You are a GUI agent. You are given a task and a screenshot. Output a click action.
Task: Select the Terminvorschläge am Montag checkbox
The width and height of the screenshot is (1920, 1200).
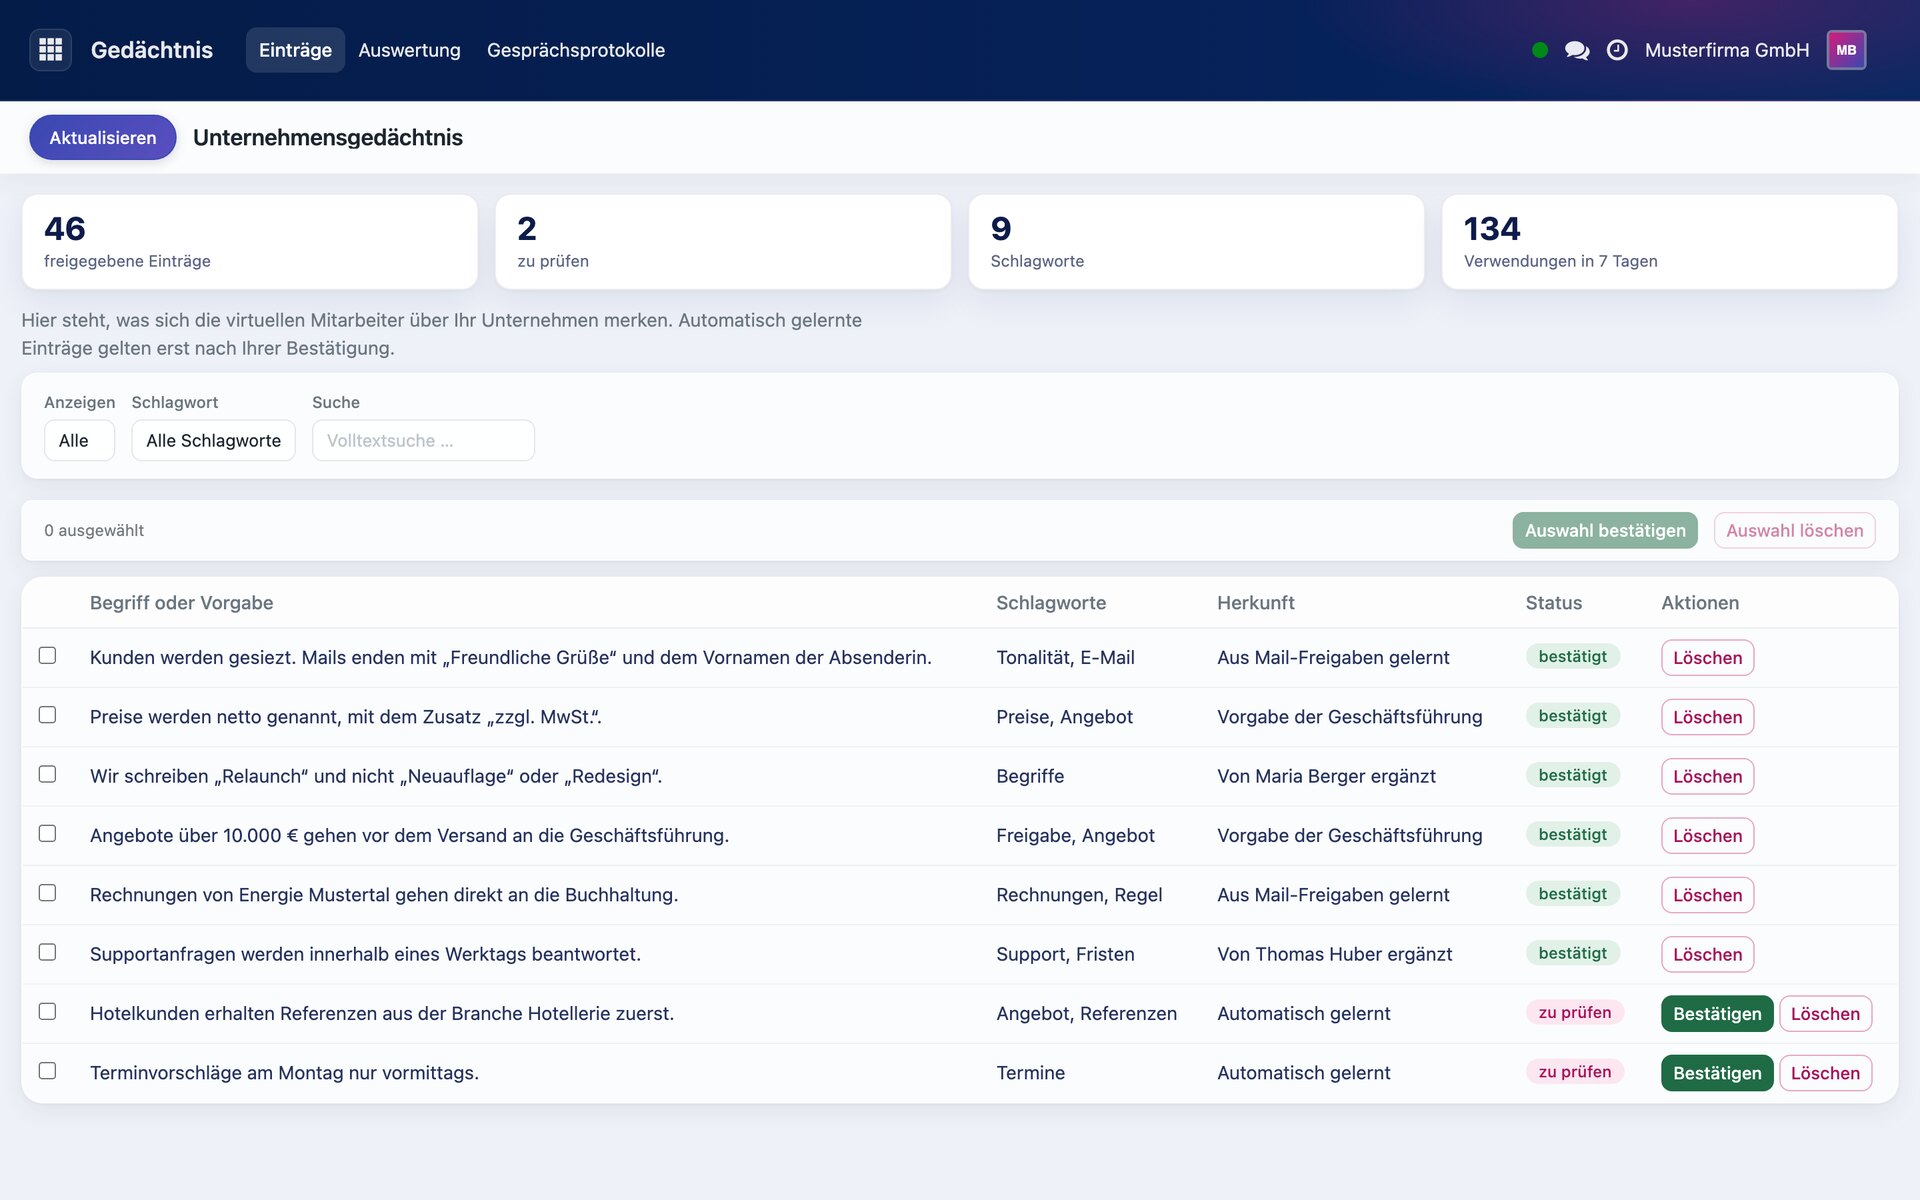(x=47, y=1070)
